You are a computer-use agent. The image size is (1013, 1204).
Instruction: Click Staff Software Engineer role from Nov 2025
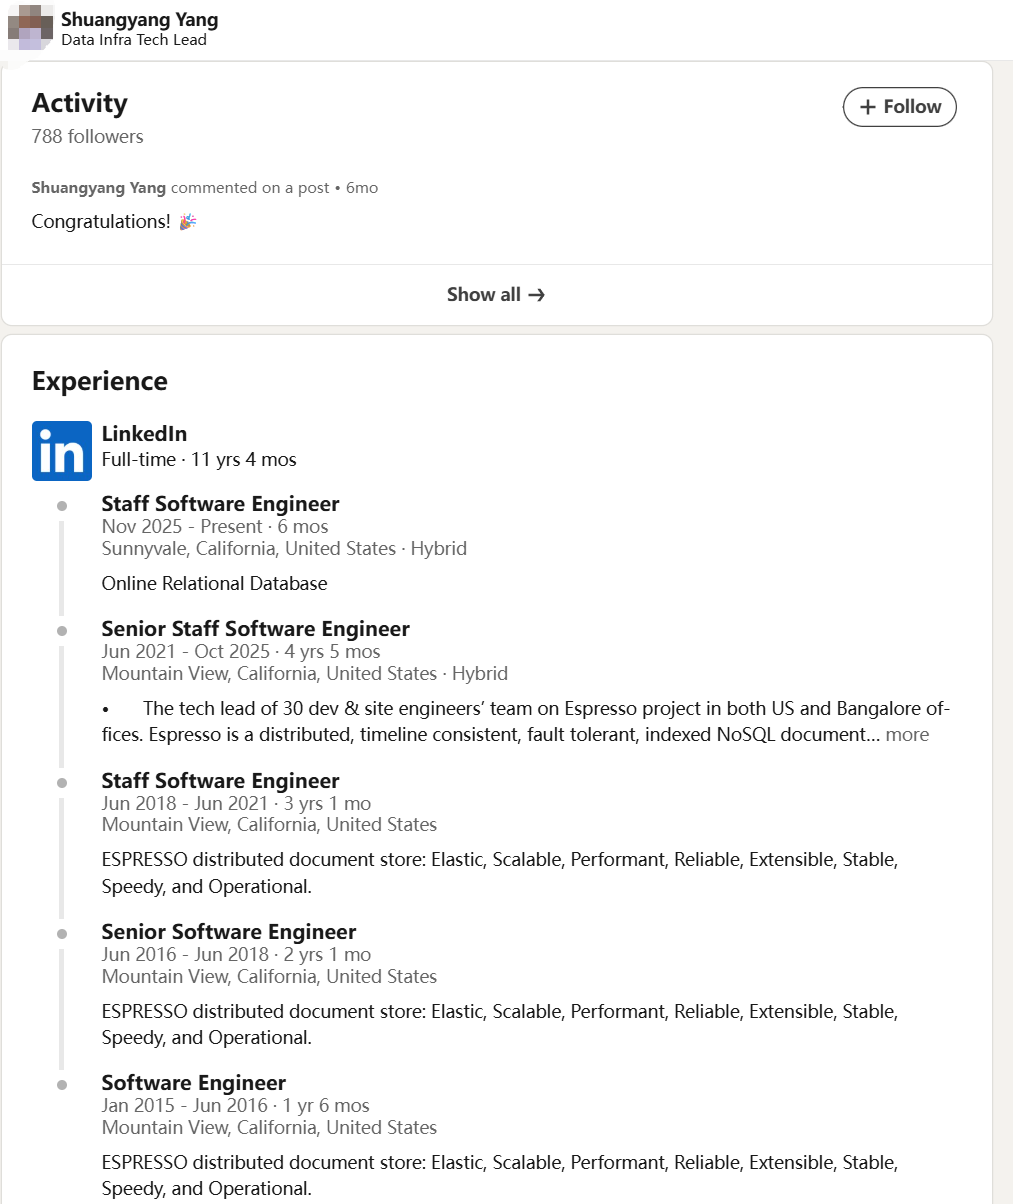(x=220, y=504)
